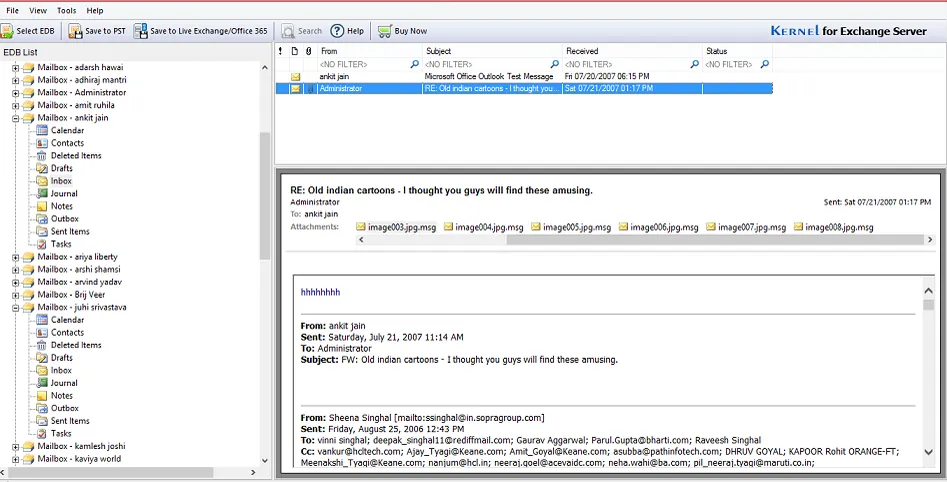Click the Search toolbar button
This screenshot has height=482, width=947.
pyautogui.click(x=301, y=31)
